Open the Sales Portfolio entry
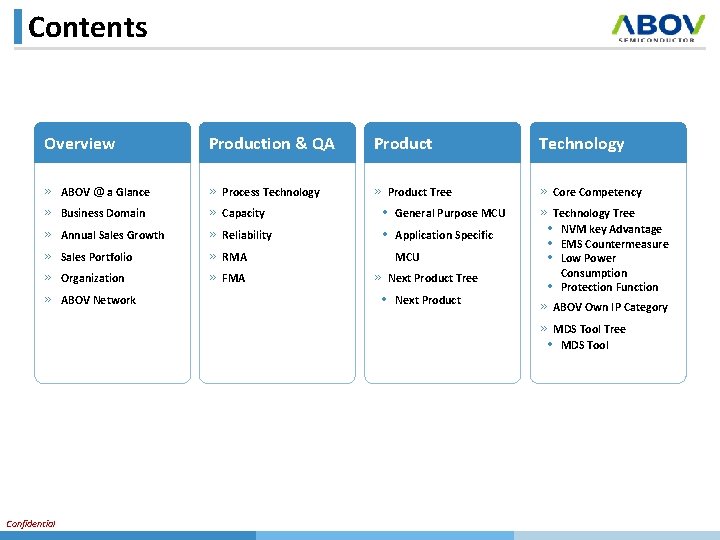Screen dimensions: 720x540 96,257
